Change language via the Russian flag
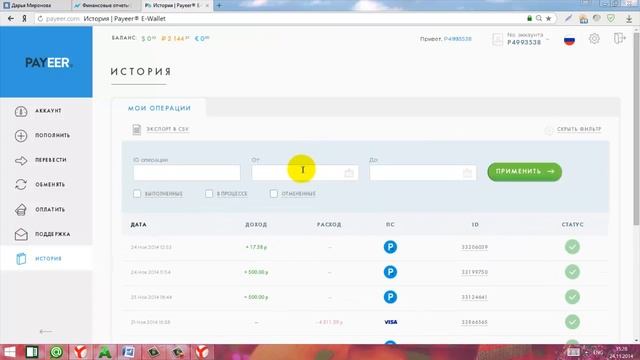Screen dimensions: 640x360 click(569, 40)
